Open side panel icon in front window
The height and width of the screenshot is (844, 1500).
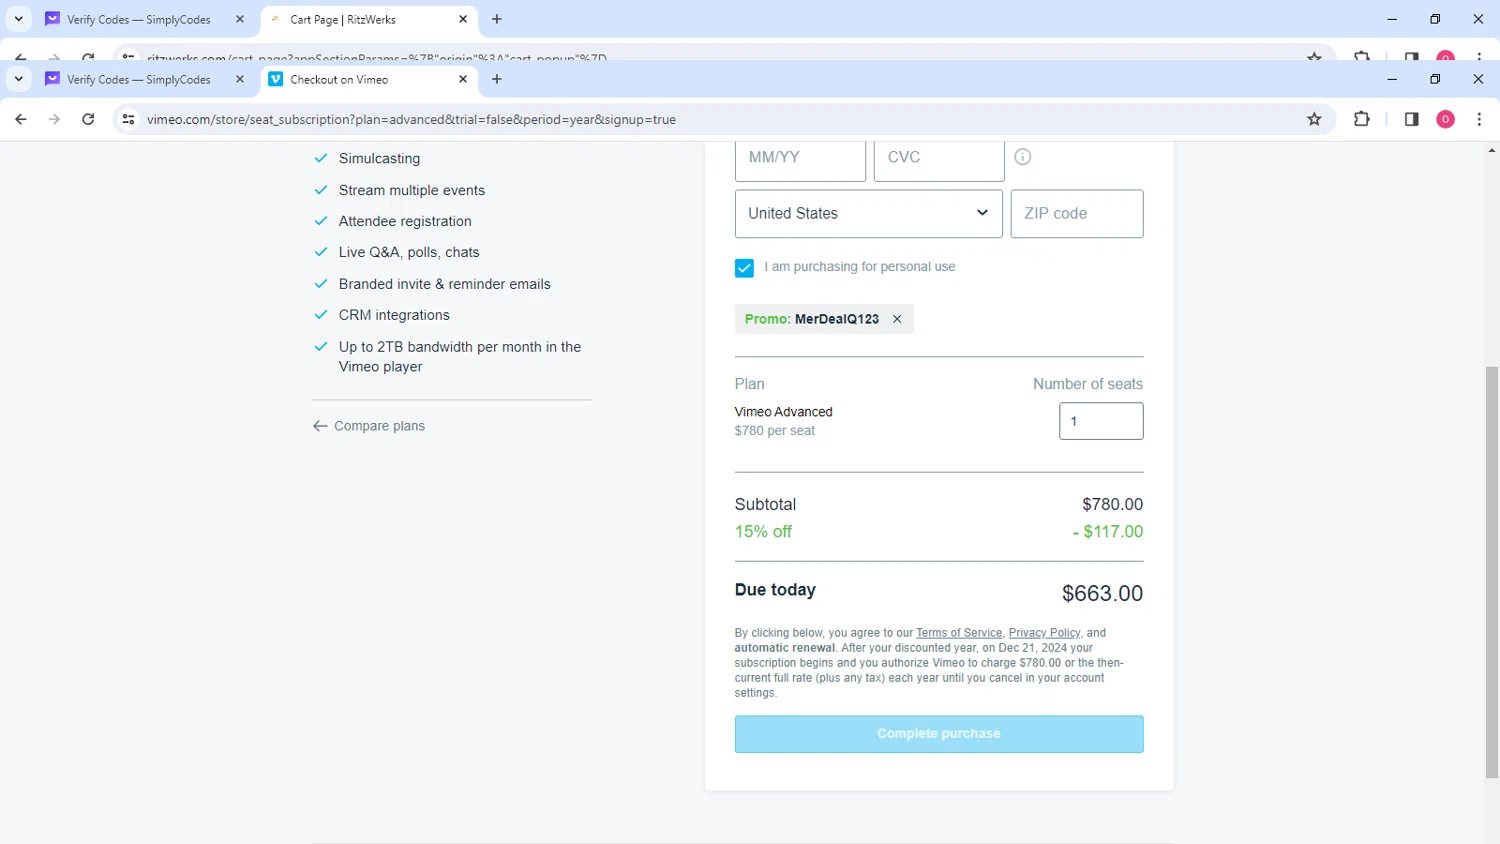pos(1411,119)
